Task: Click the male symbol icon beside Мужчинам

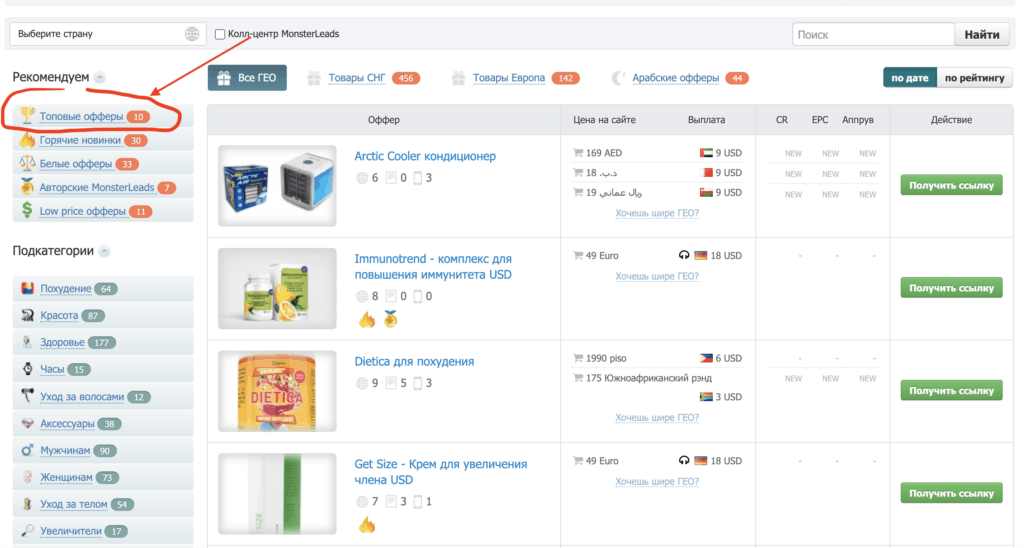Action: [x=27, y=450]
